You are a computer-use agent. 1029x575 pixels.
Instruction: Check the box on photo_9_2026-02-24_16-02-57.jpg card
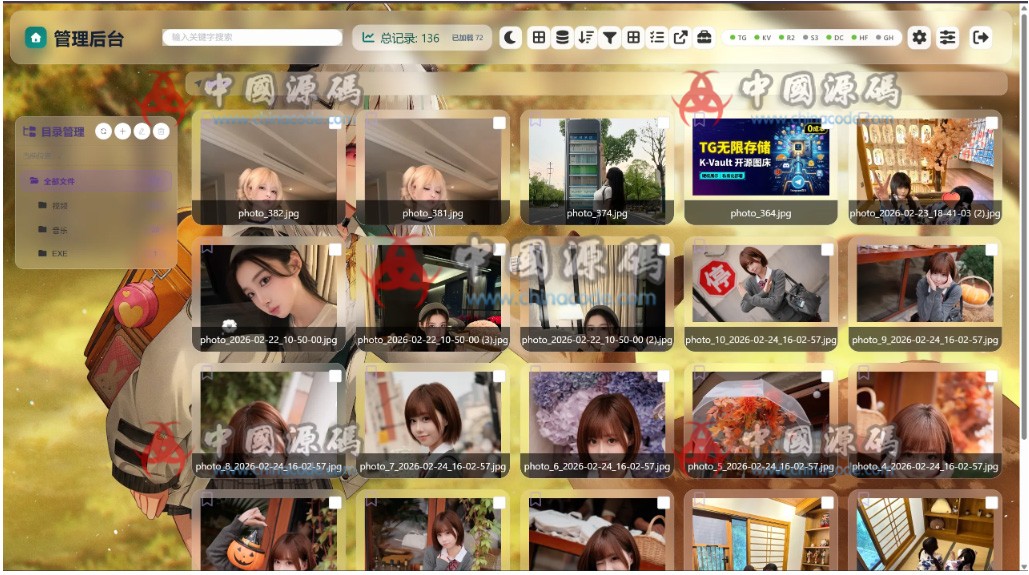992,249
